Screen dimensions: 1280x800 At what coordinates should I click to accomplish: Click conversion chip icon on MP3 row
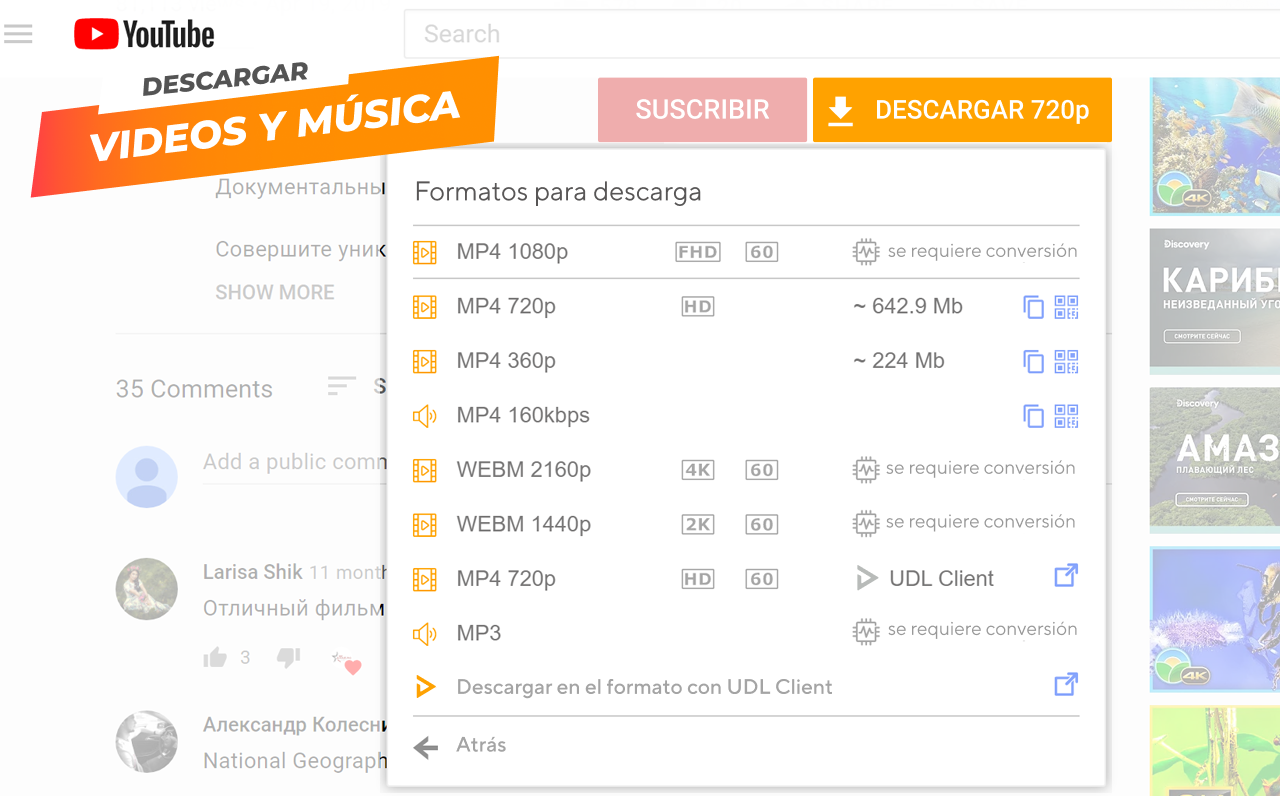pos(865,632)
